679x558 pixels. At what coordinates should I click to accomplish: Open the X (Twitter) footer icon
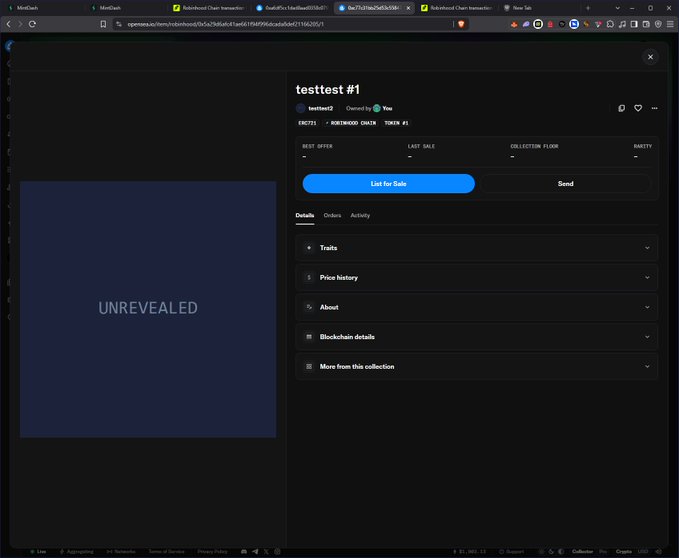pyautogui.click(x=266, y=552)
